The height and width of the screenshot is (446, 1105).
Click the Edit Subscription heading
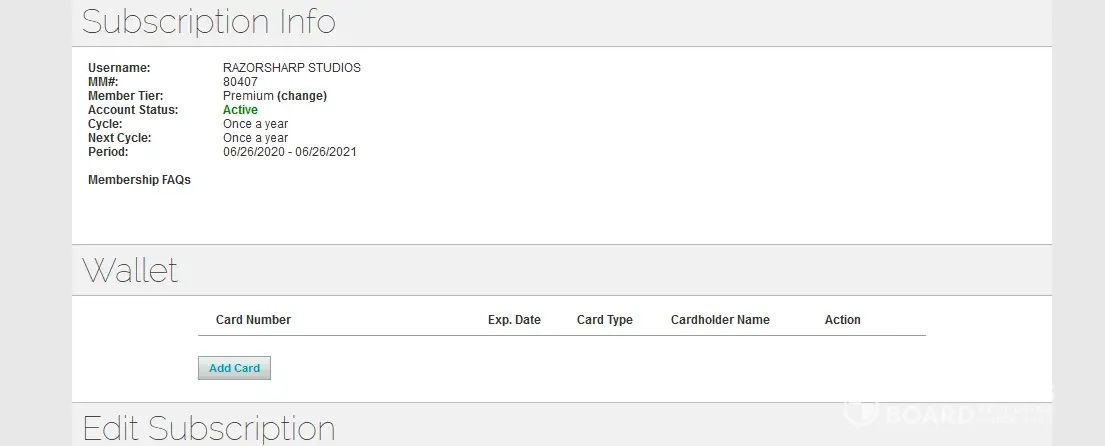208,428
